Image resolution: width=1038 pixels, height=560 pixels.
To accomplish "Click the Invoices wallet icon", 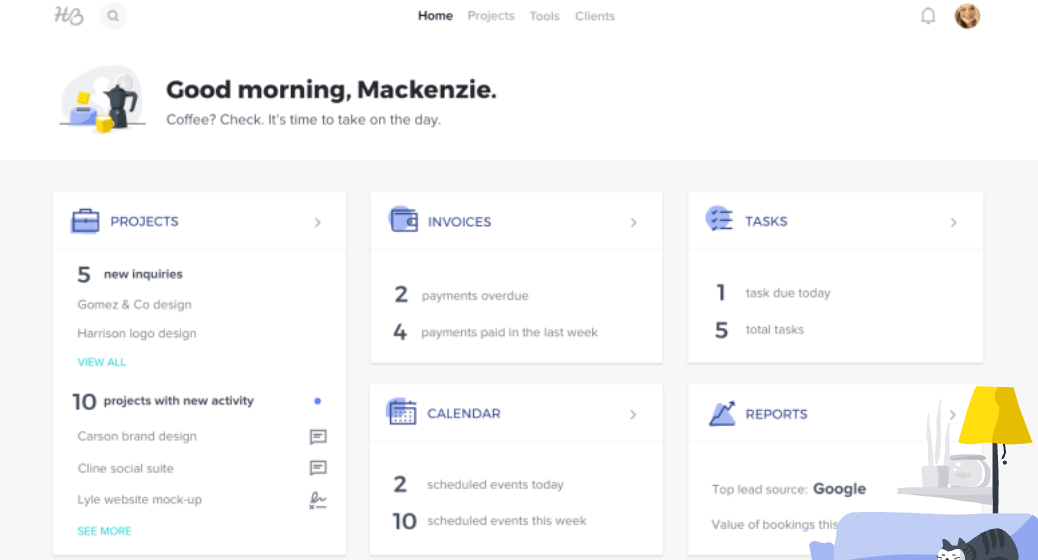I will [x=403, y=221].
